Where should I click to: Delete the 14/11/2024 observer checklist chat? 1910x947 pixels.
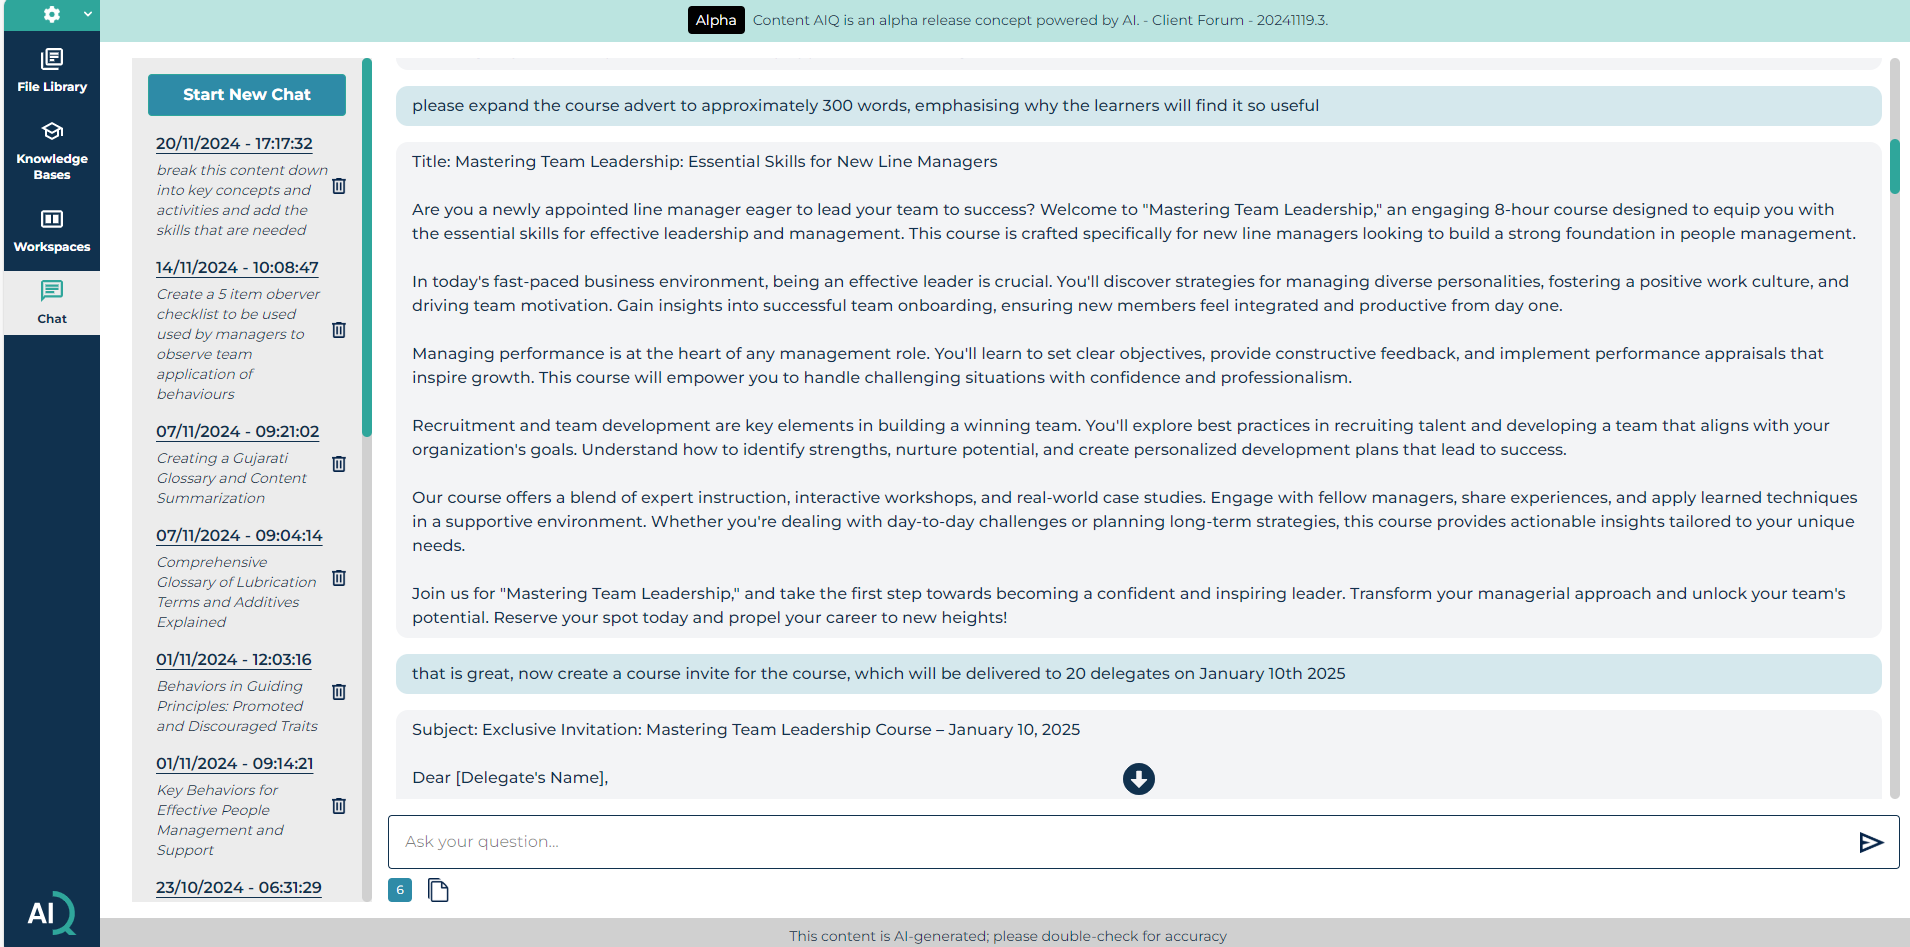click(x=339, y=330)
